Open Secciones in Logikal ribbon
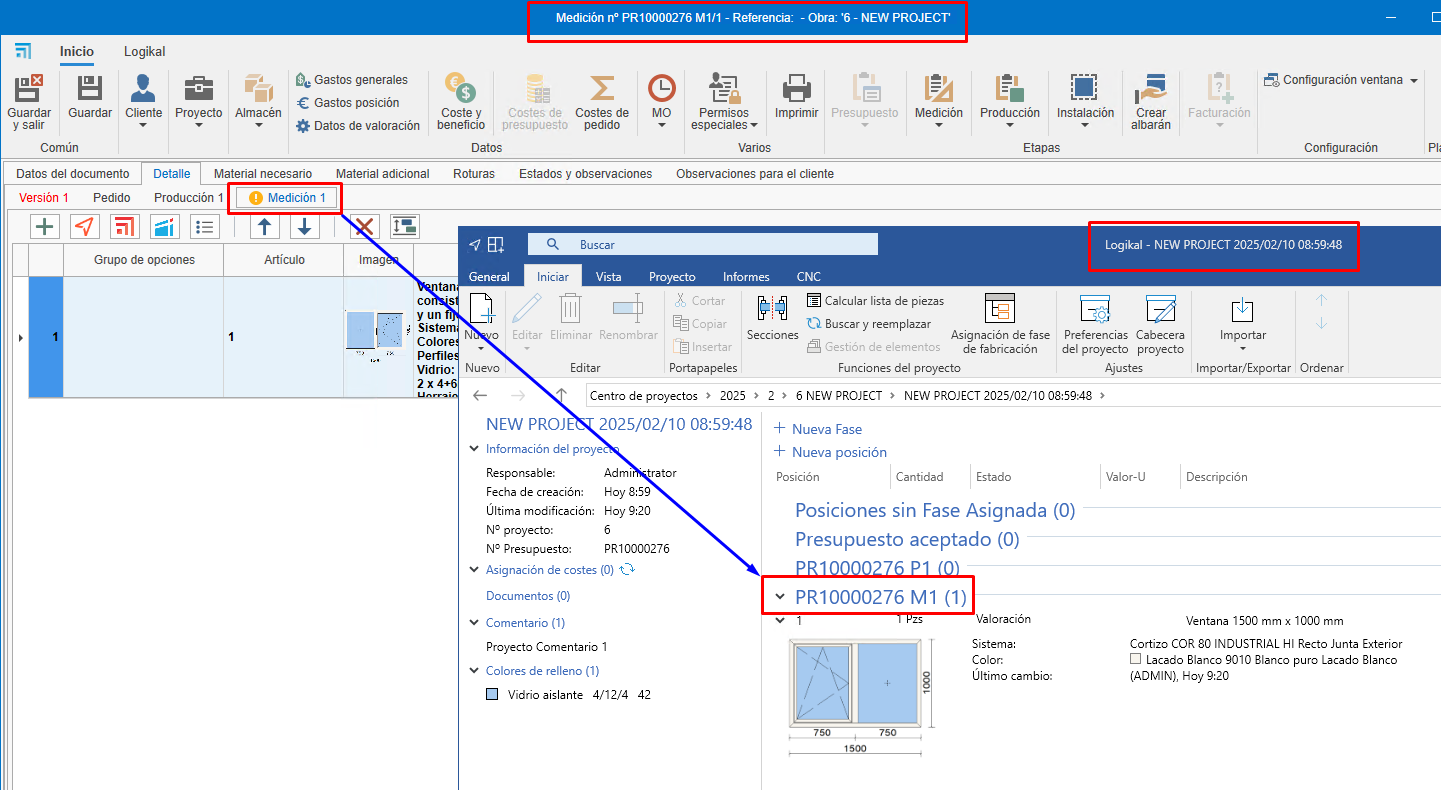This screenshot has height=790, width=1441. point(773,318)
